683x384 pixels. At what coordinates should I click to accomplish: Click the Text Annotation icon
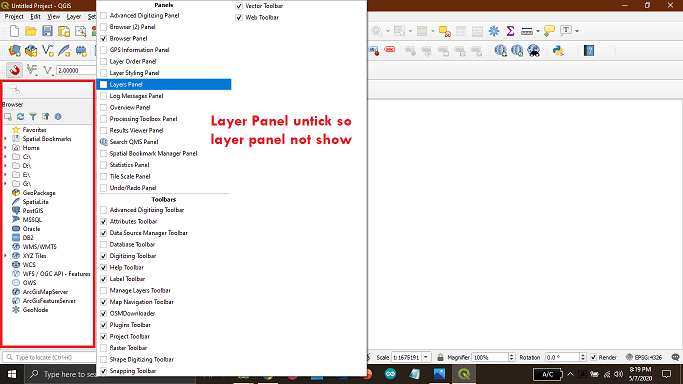566,30
